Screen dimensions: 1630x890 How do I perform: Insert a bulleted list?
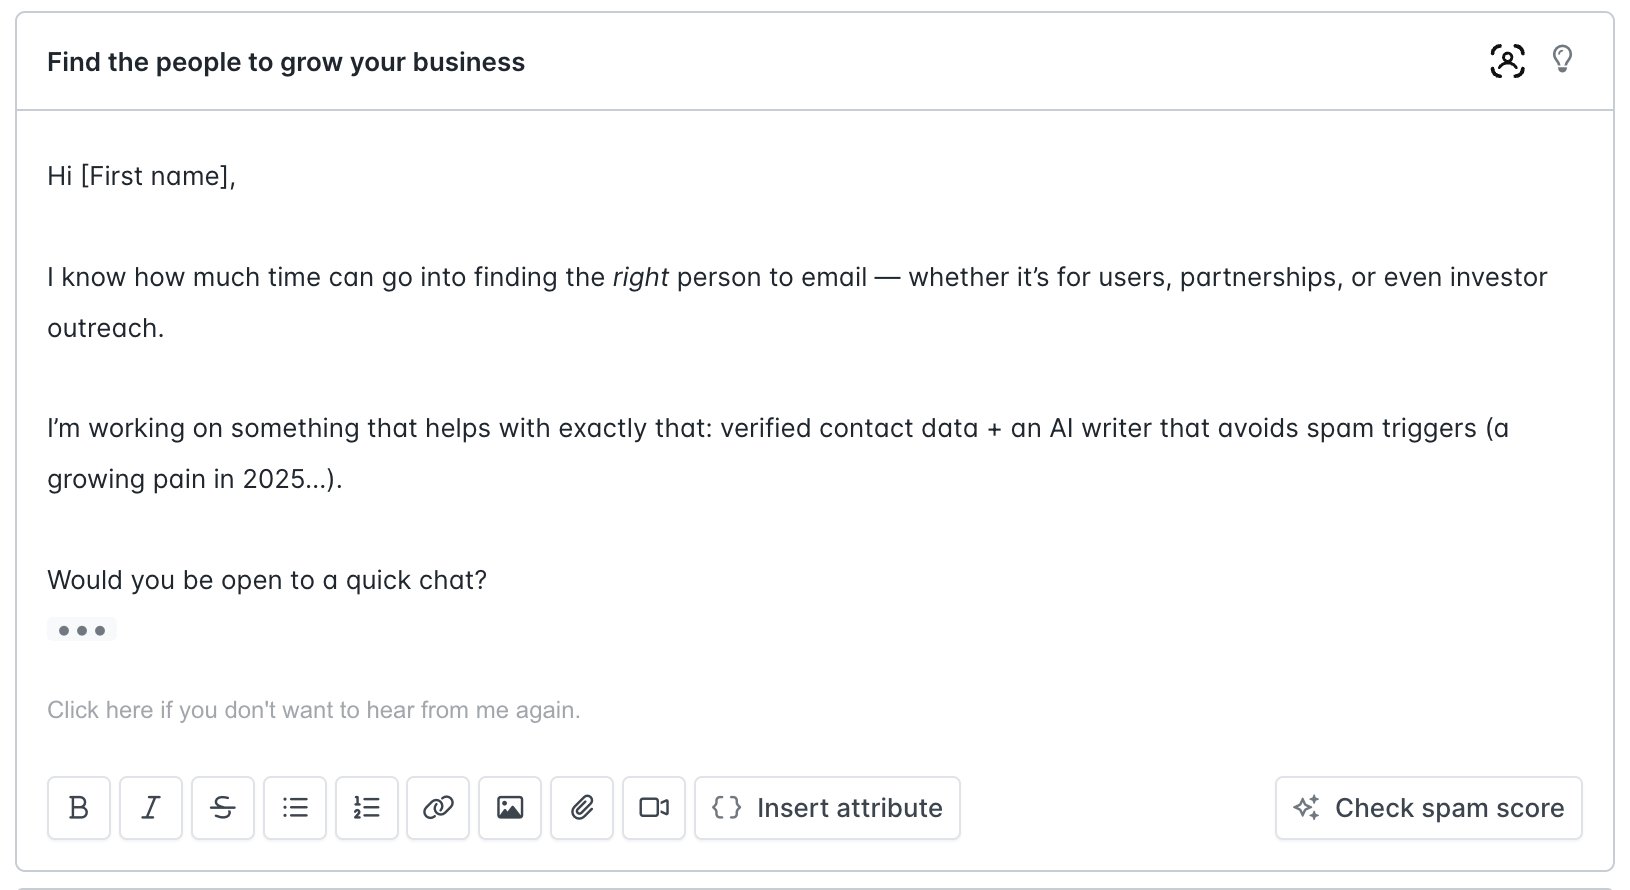295,808
